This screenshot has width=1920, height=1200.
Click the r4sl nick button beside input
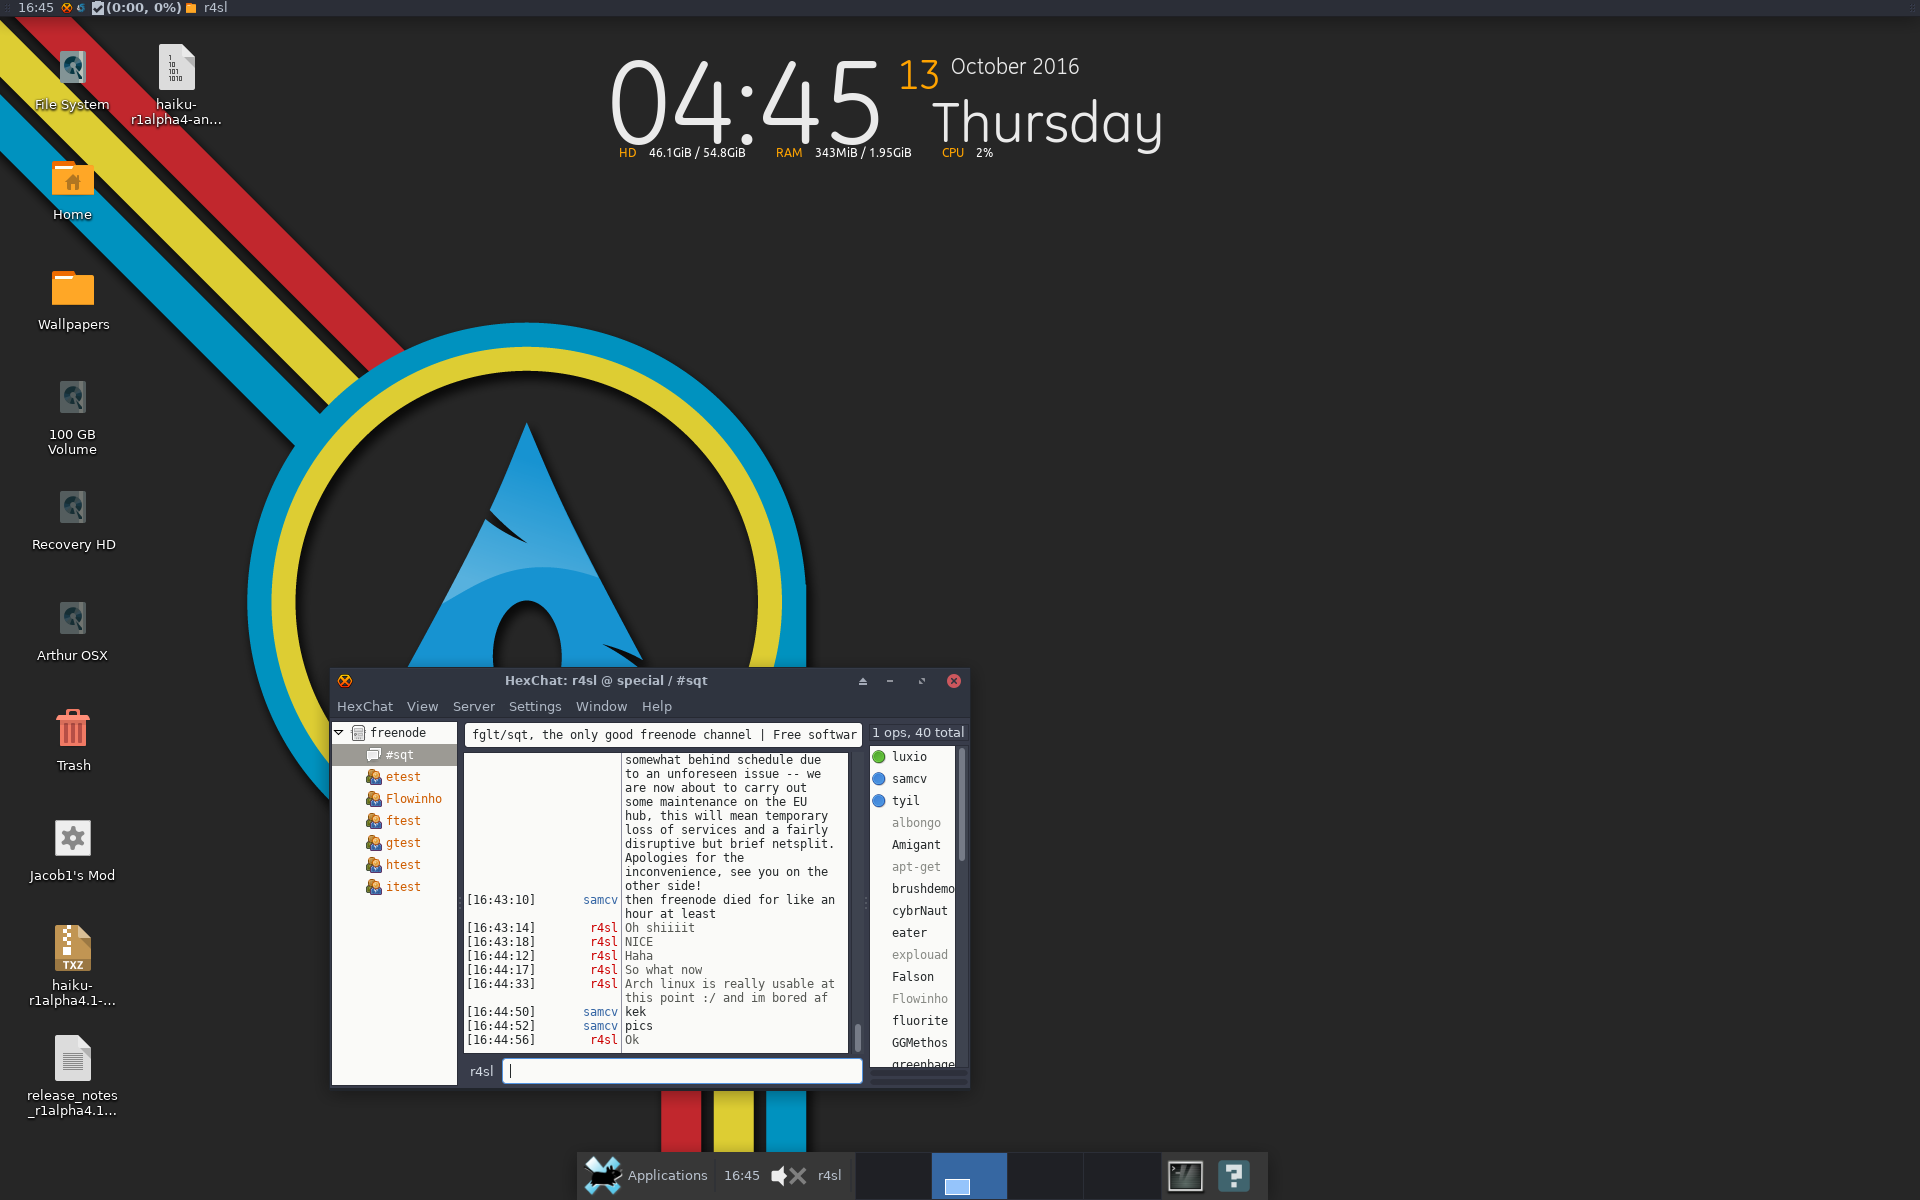point(481,1071)
